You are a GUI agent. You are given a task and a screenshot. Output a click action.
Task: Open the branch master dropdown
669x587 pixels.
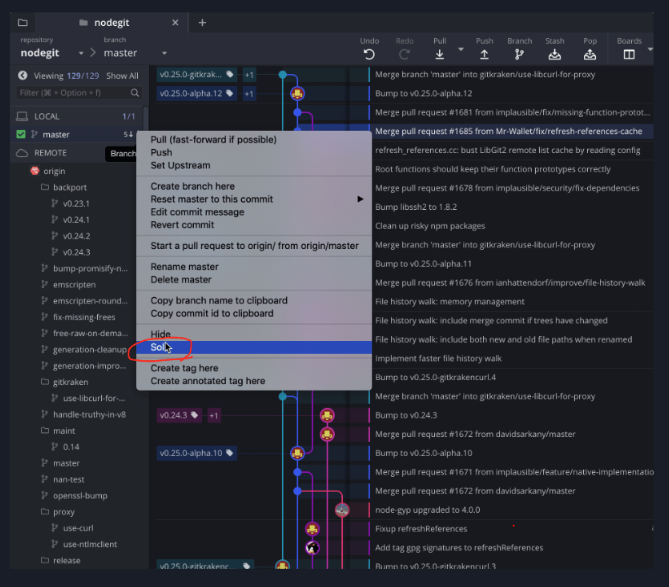click(164, 53)
